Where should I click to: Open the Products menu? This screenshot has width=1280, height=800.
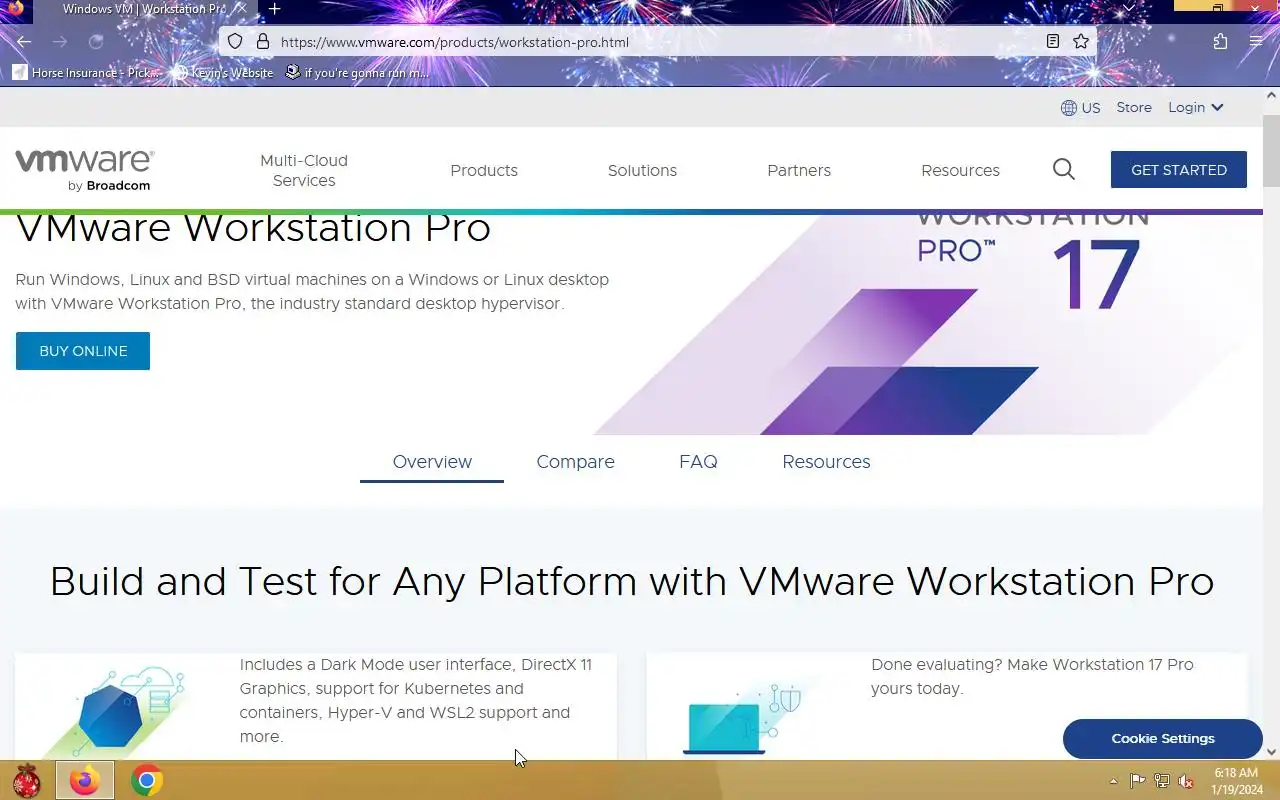484,170
